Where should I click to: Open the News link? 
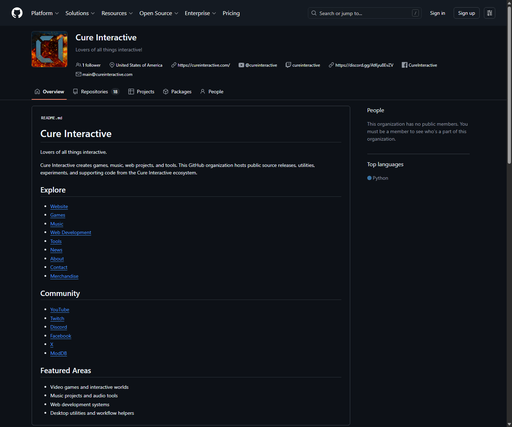pyautogui.click(x=56, y=250)
